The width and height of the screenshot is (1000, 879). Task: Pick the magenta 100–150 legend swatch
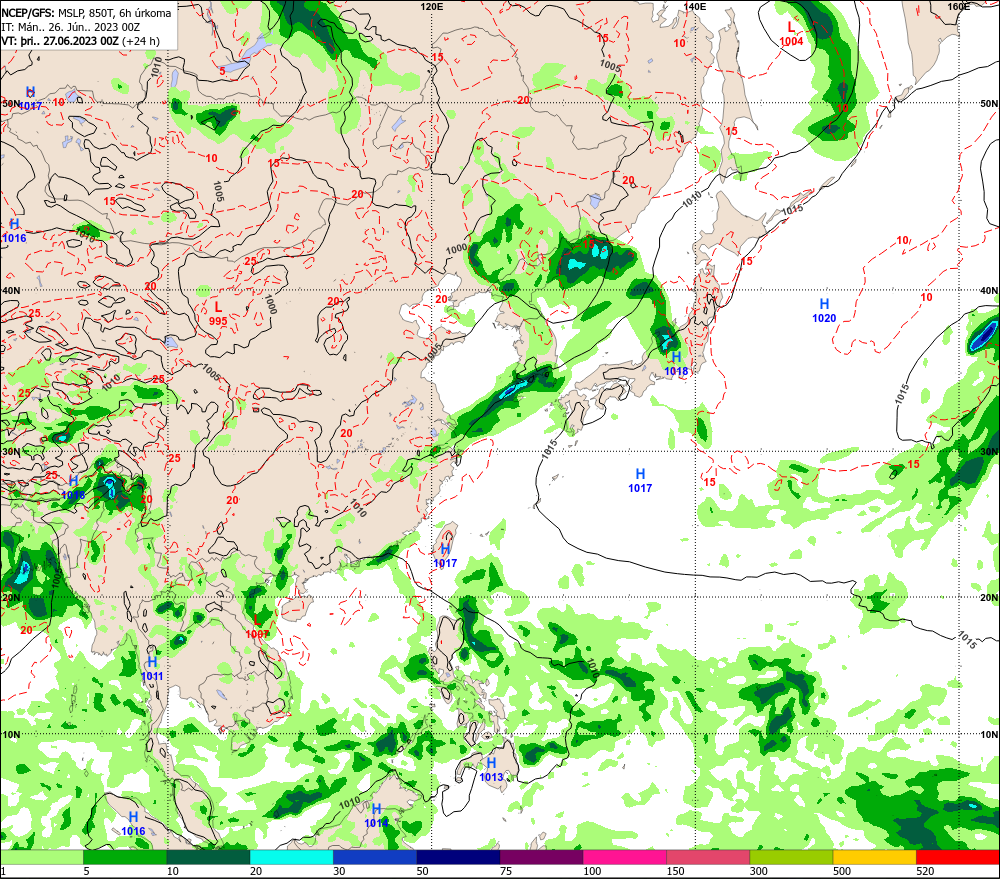tap(624, 857)
